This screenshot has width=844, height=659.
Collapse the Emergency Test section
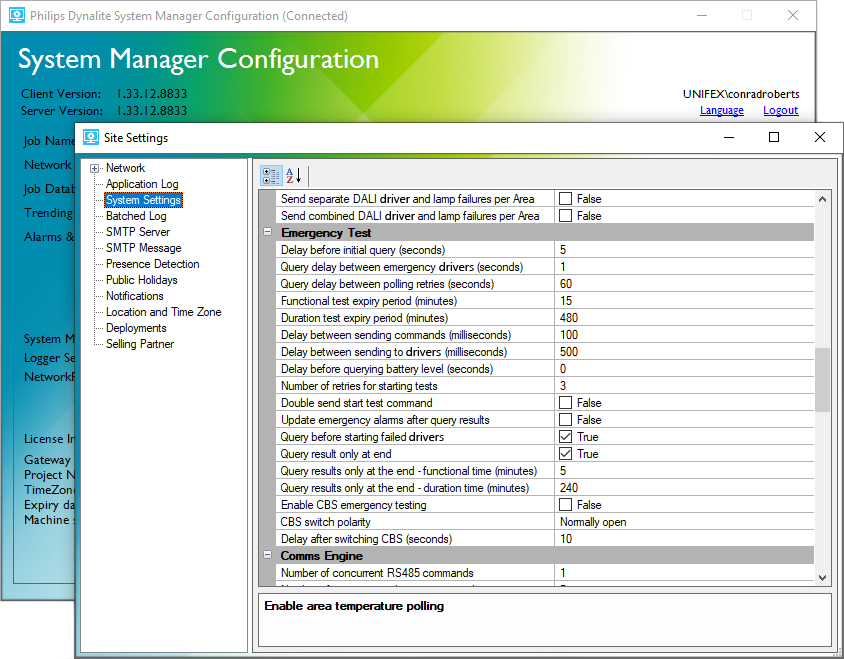[265, 232]
